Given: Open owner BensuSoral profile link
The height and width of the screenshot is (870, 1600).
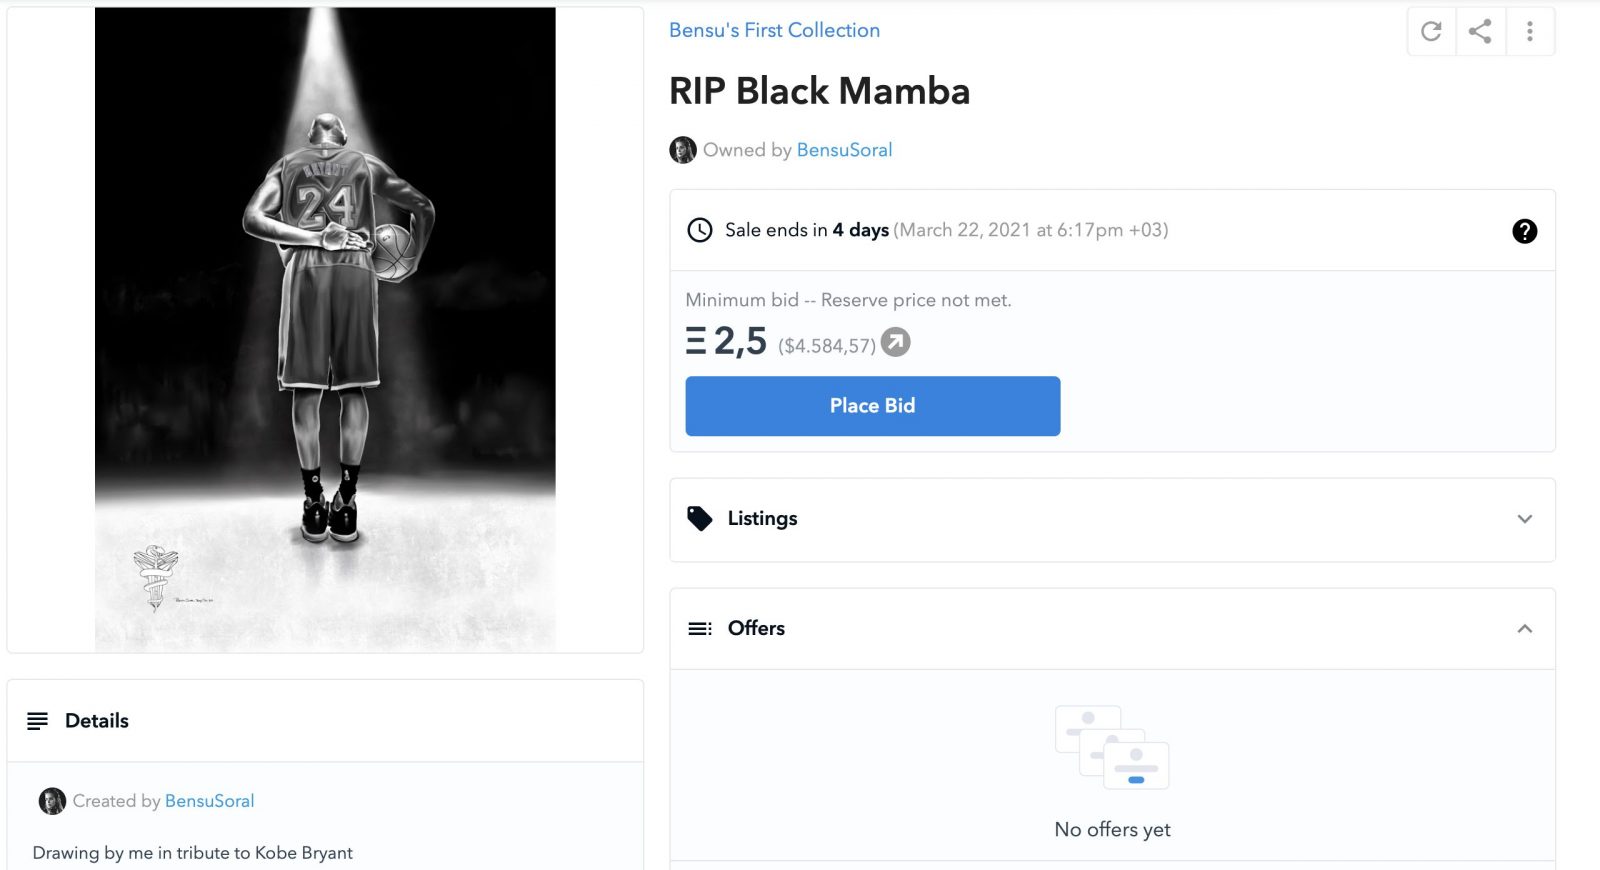Looking at the screenshot, I should point(844,150).
